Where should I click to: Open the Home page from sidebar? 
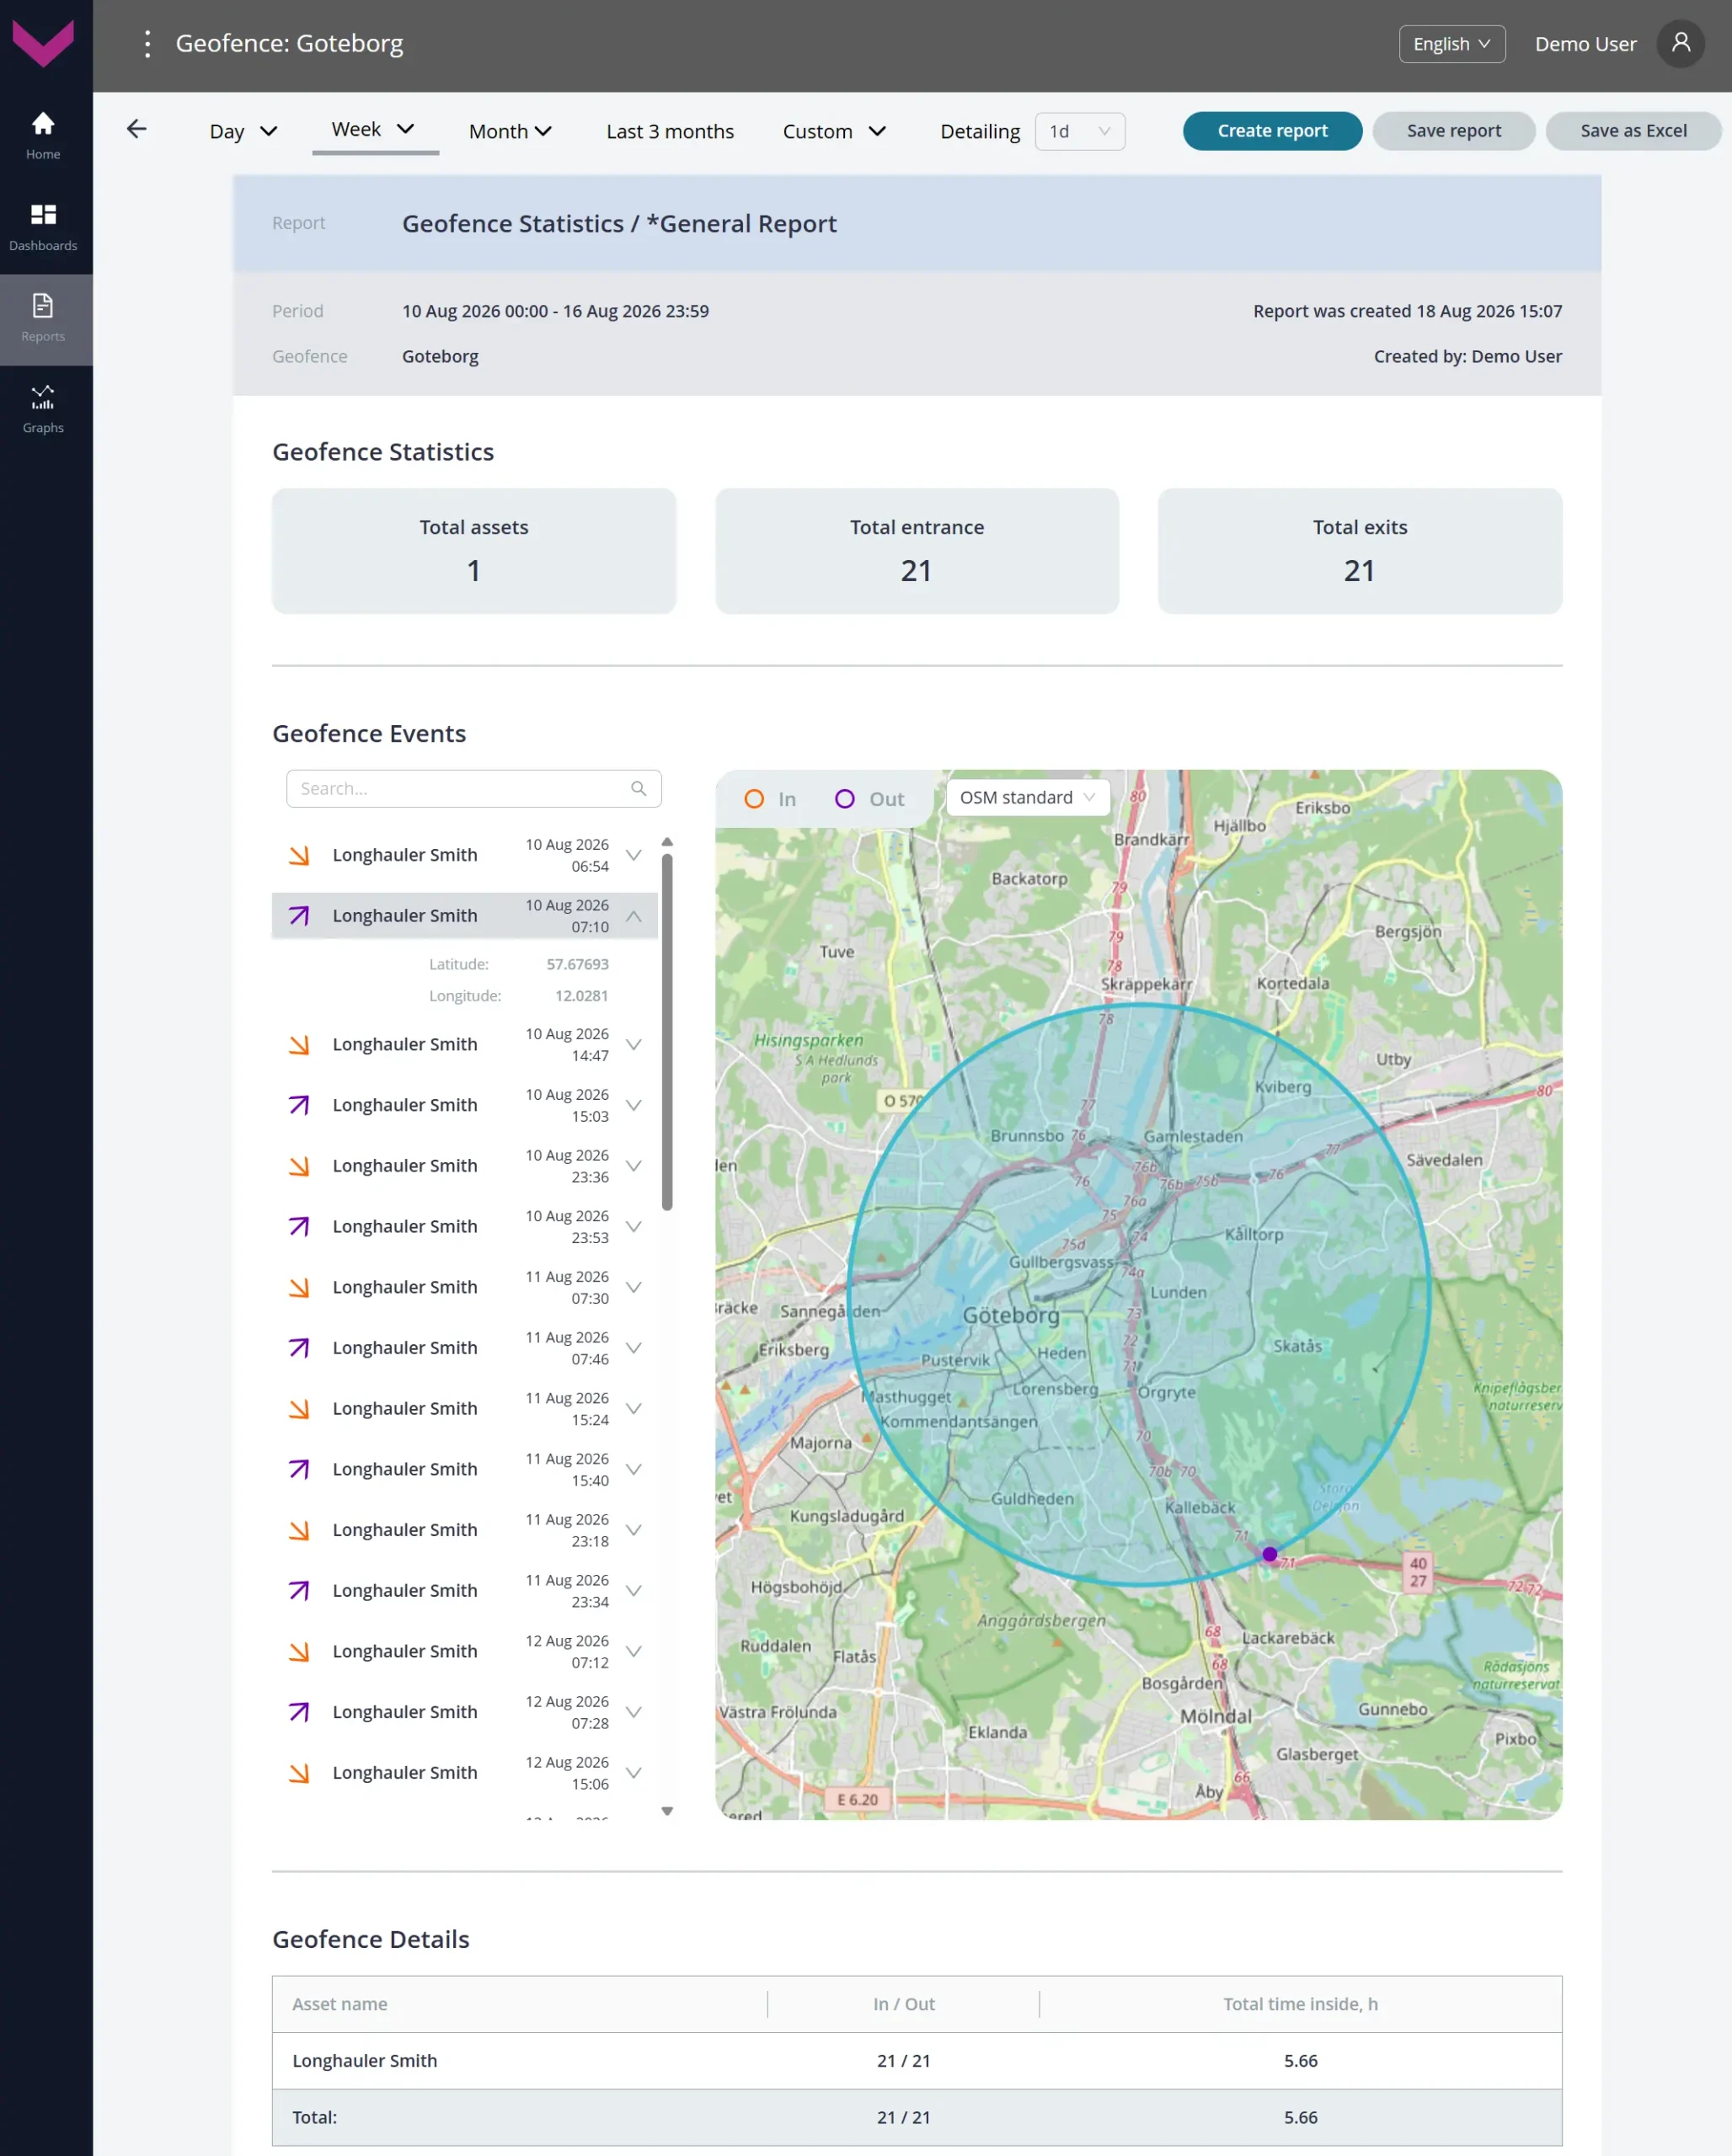(43, 136)
